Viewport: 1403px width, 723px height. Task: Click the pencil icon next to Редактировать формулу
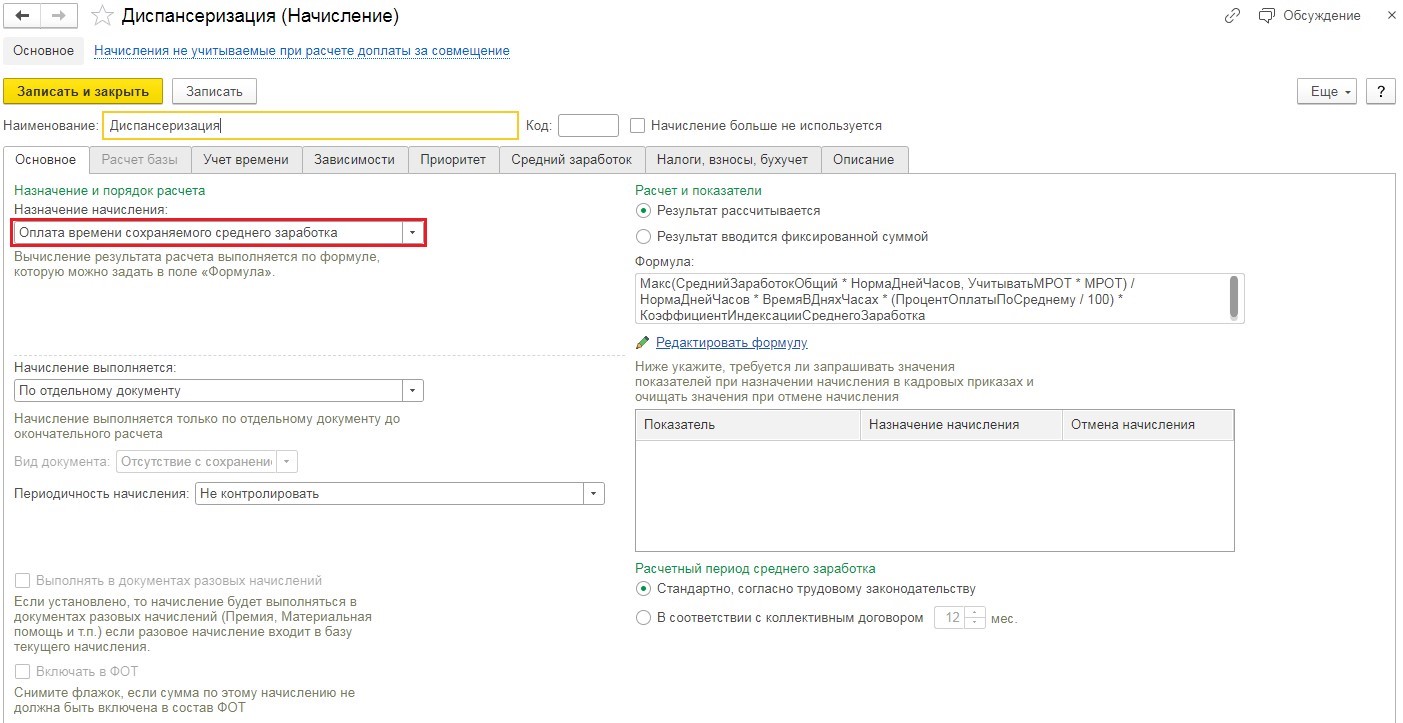click(x=643, y=343)
